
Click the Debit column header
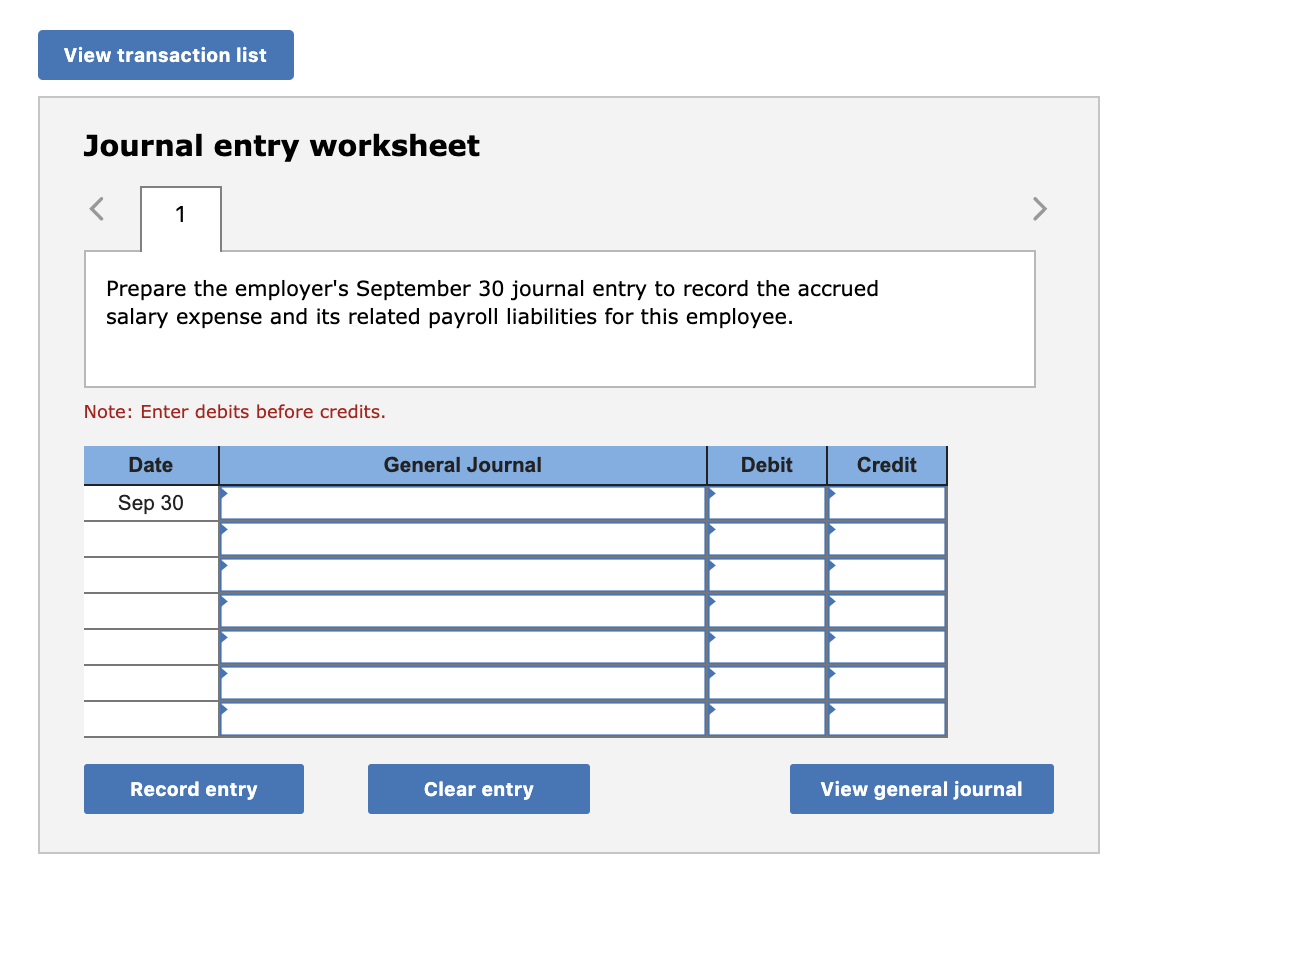[x=766, y=464]
